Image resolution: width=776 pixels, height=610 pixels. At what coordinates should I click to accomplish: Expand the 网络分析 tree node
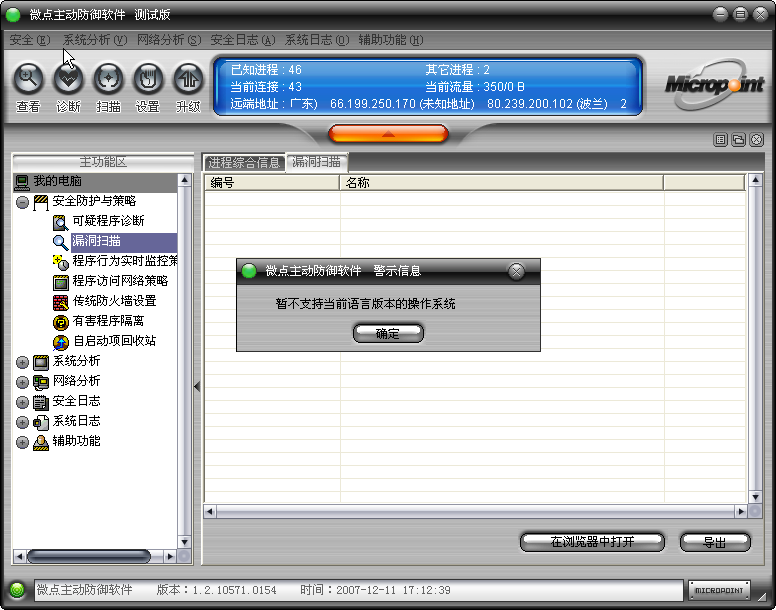[22, 382]
